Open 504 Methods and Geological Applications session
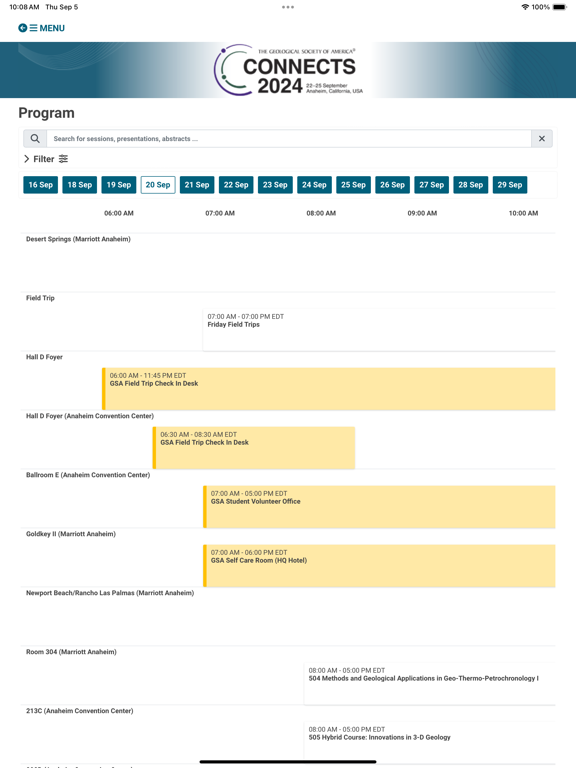 click(430, 684)
